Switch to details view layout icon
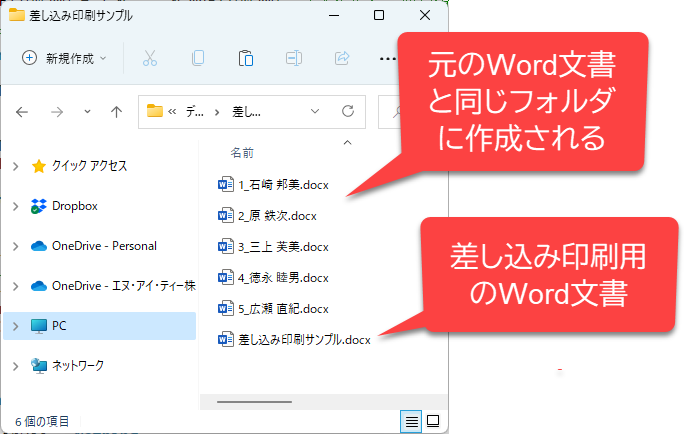 click(x=411, y=421)
